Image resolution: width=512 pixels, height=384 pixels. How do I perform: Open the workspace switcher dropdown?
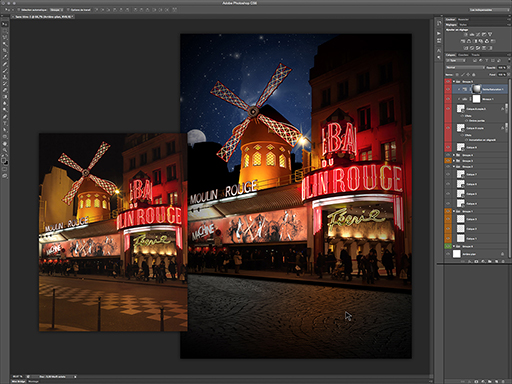coord(489,10)
